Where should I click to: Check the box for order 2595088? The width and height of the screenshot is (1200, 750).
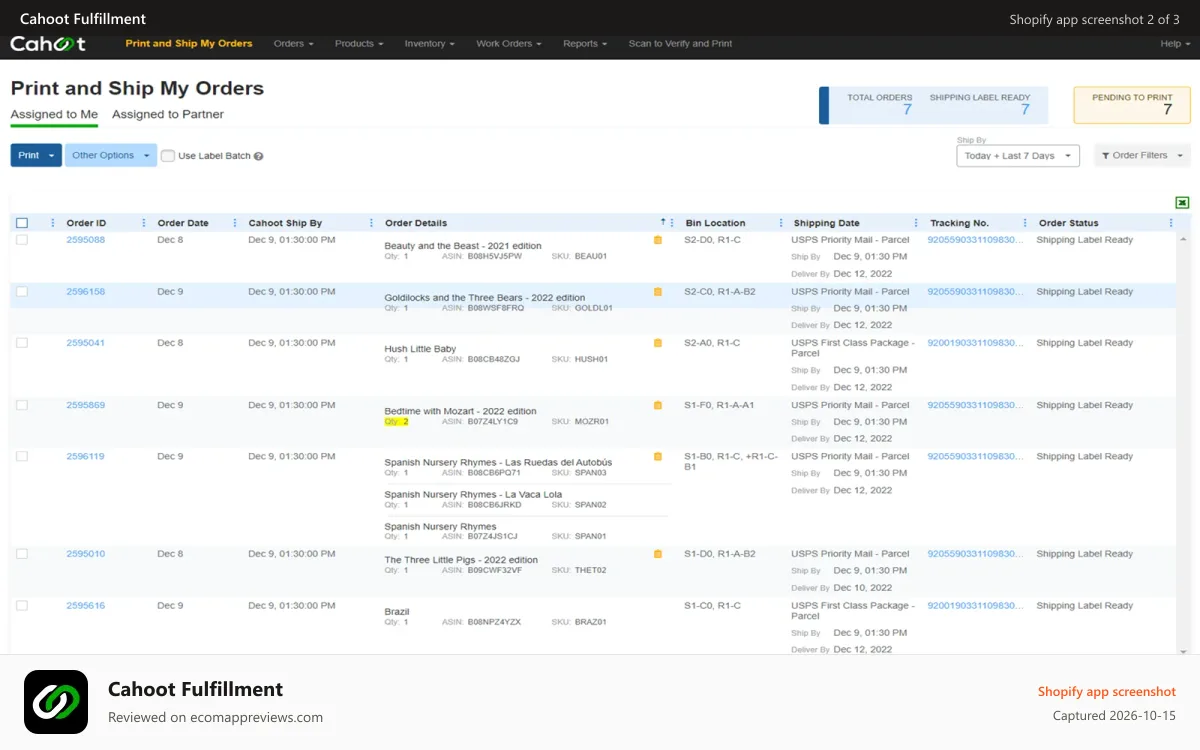point(22,240)
